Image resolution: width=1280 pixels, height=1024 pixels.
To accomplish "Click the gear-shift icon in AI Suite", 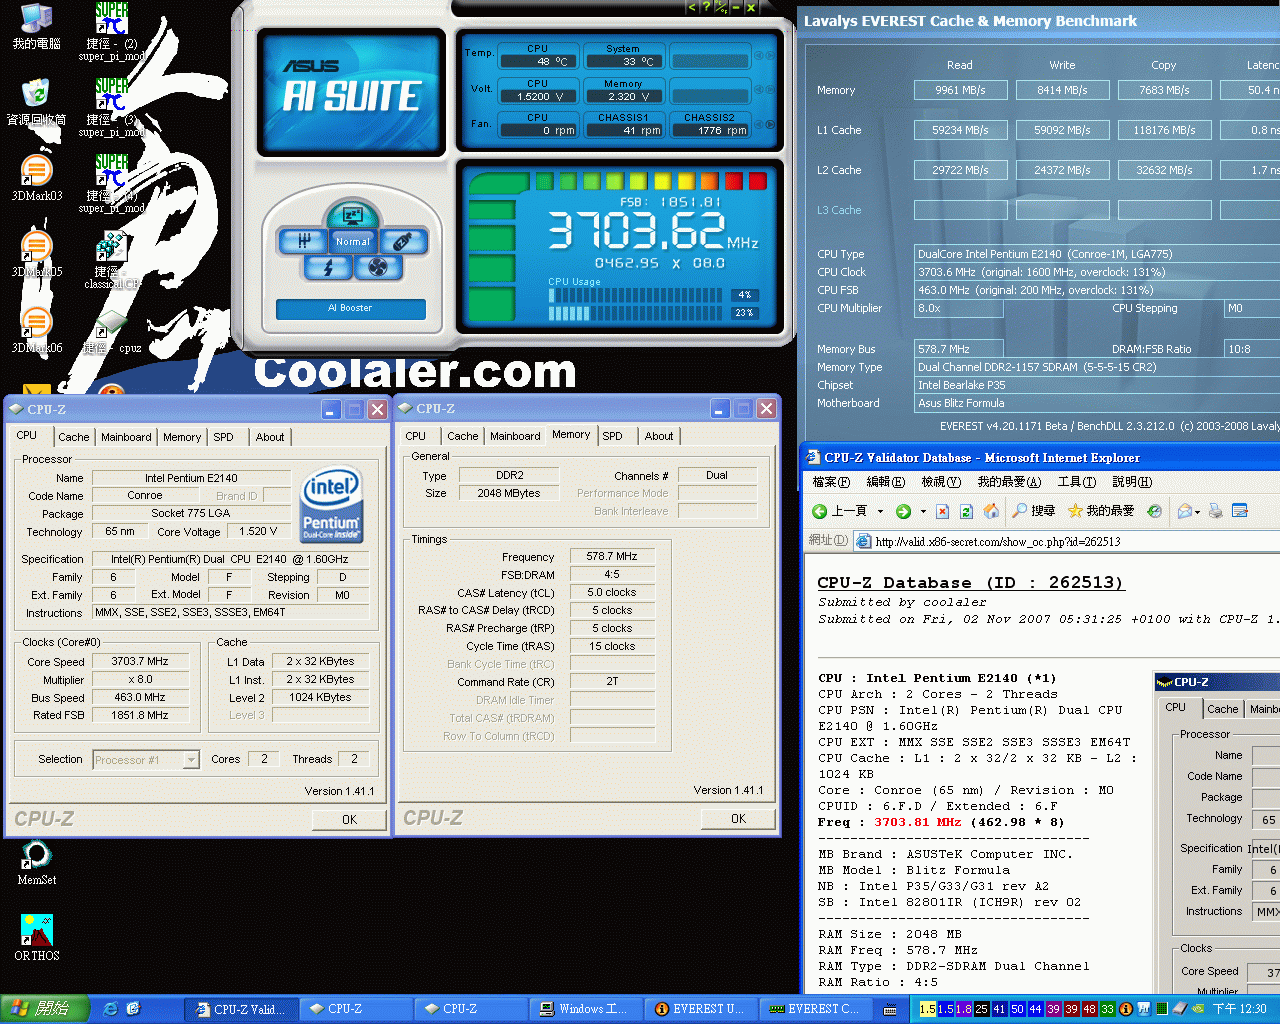I will point(304,241).
